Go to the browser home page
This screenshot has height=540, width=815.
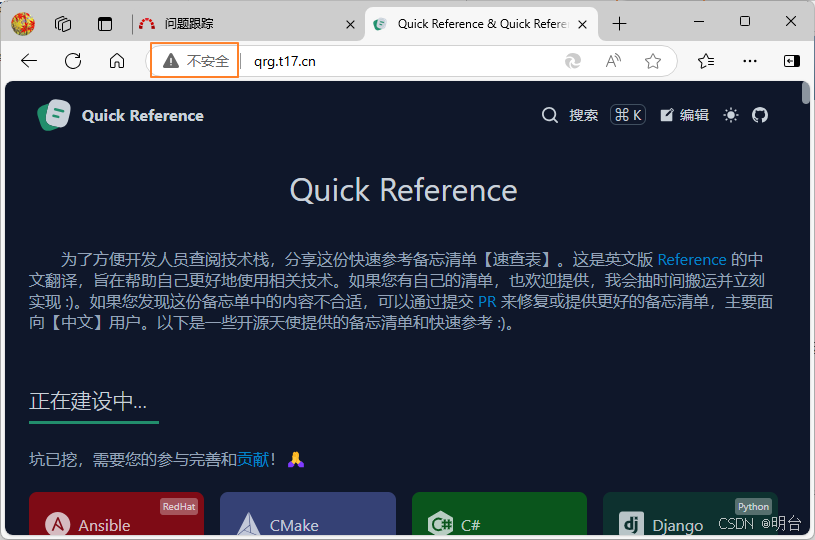pyautogui.click(x=117, y=61)
